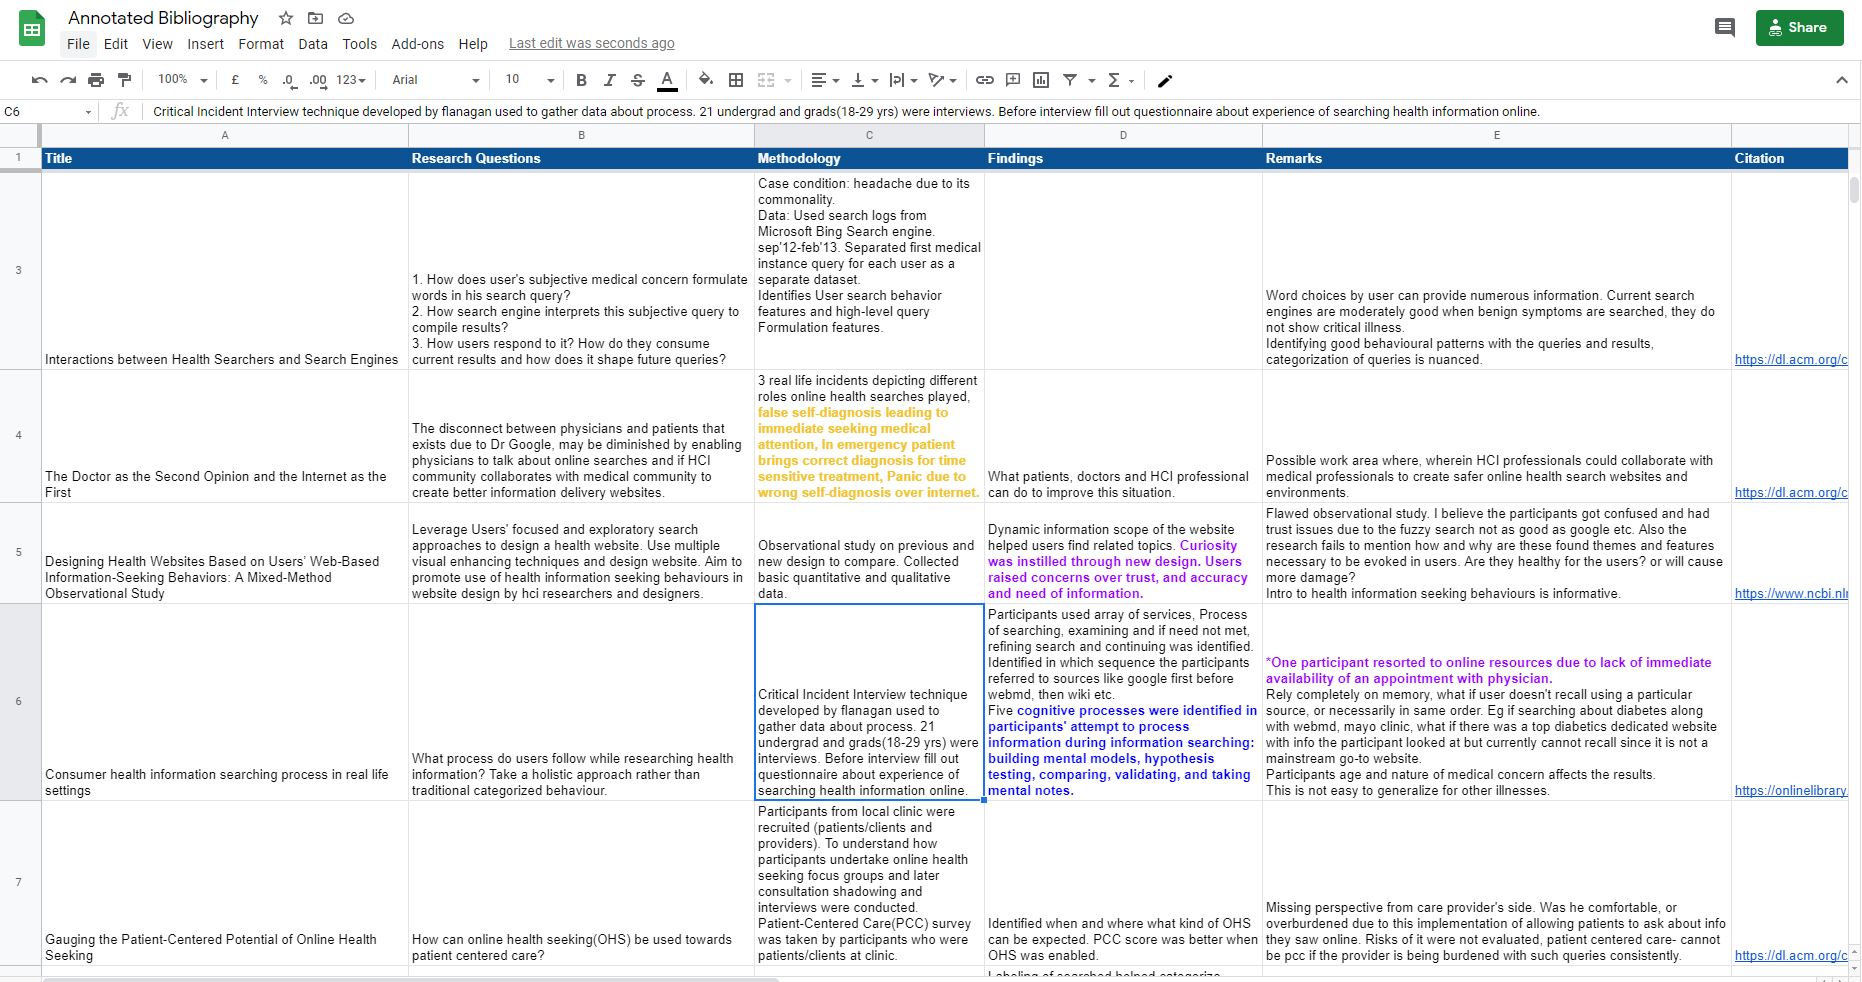Screen dimensions: 1862x982
Task: Rename the Annotated Bibliography title
Action: point(163,18)
